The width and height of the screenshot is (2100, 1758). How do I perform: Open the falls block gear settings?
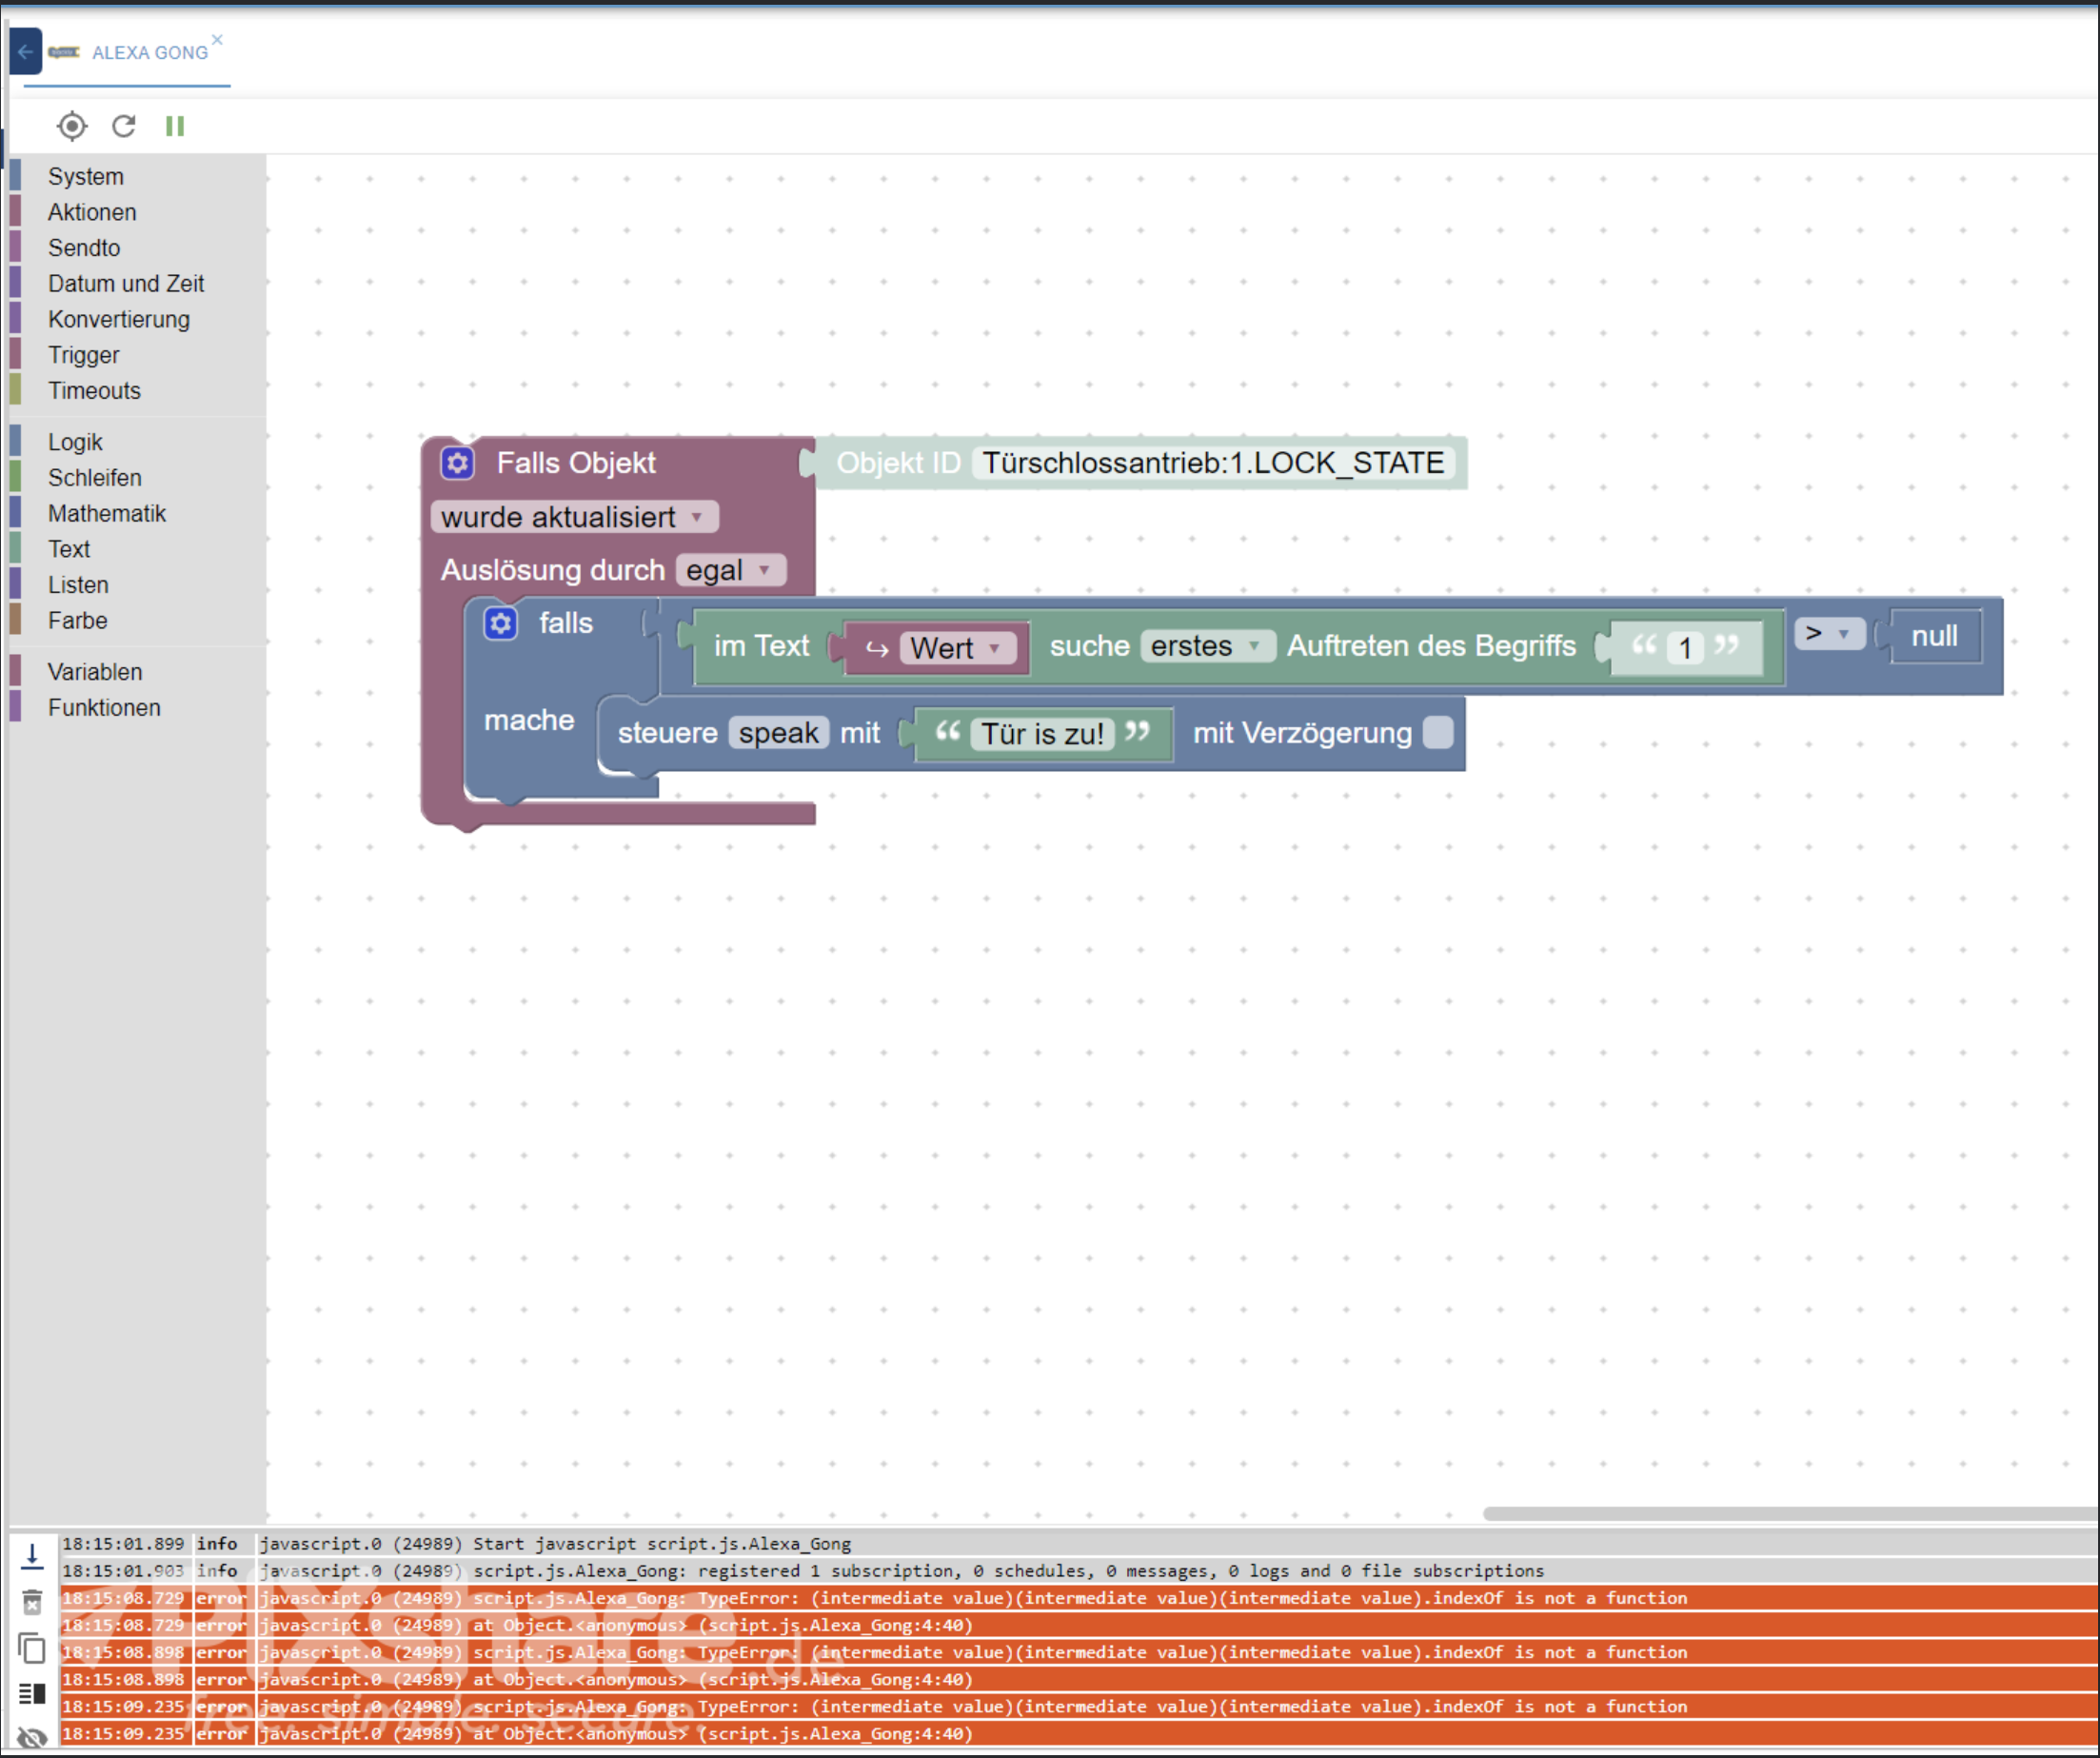[x=500, y=624]
